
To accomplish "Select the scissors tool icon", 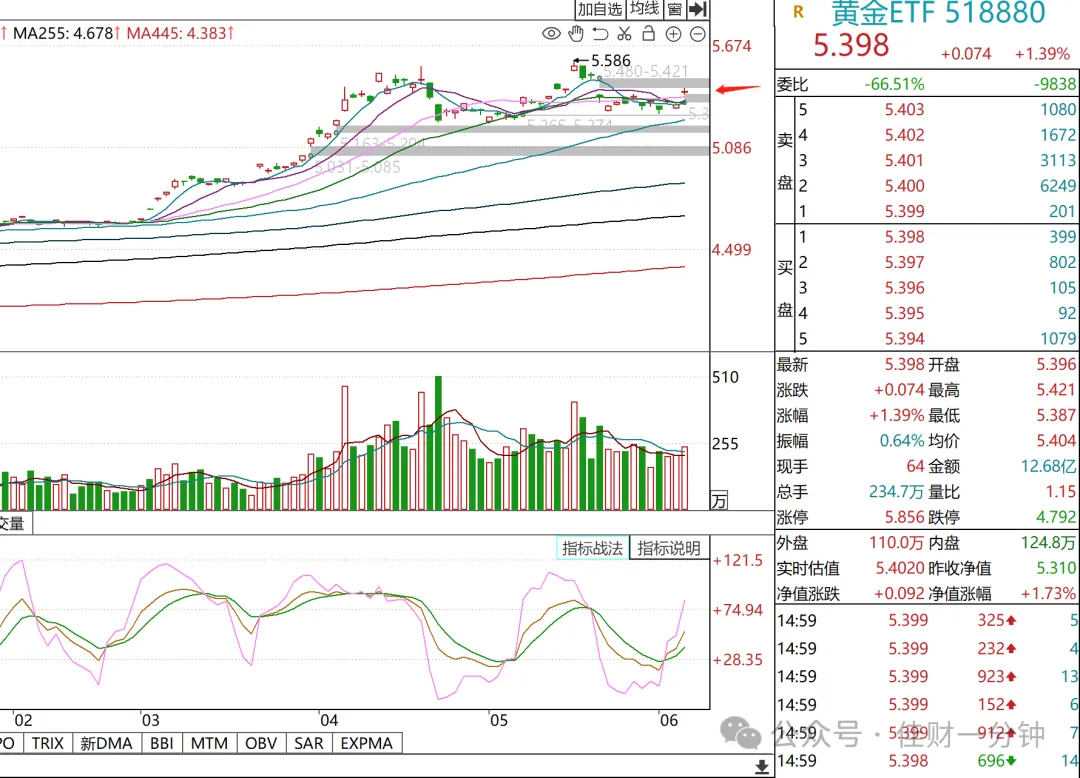I will click(625, 33).
